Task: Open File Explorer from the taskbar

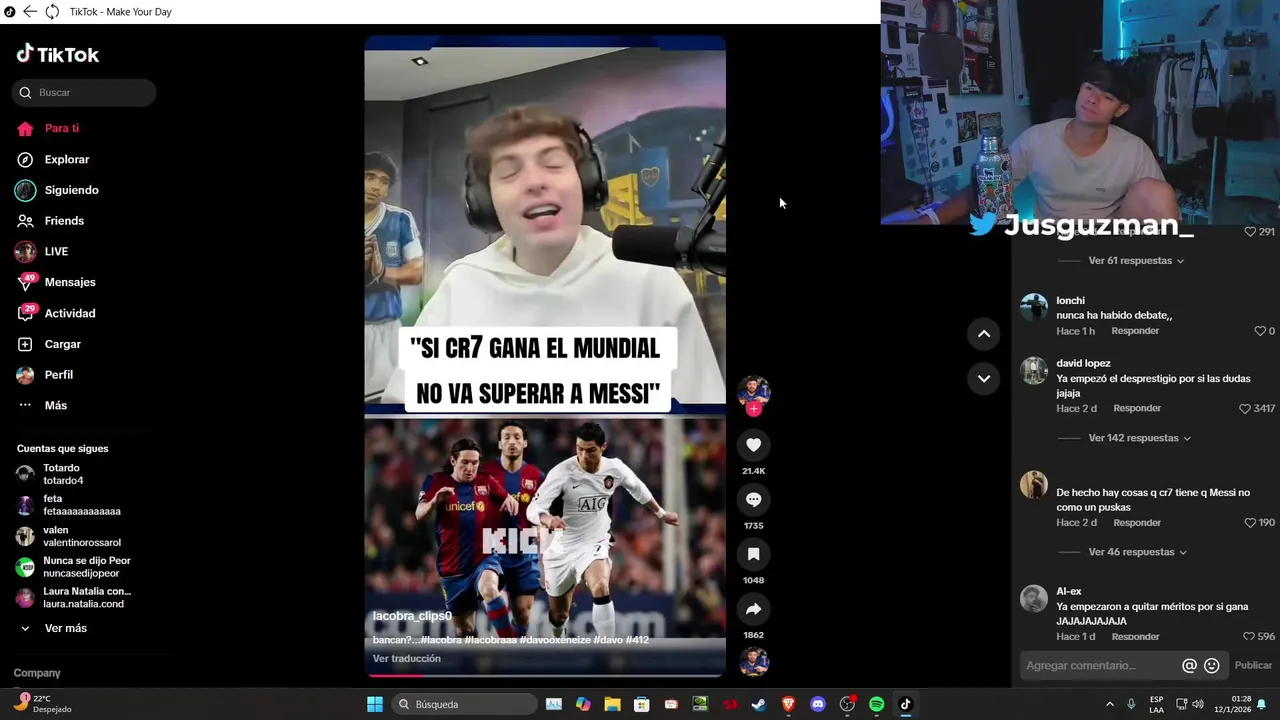Action: pos(612,704)
